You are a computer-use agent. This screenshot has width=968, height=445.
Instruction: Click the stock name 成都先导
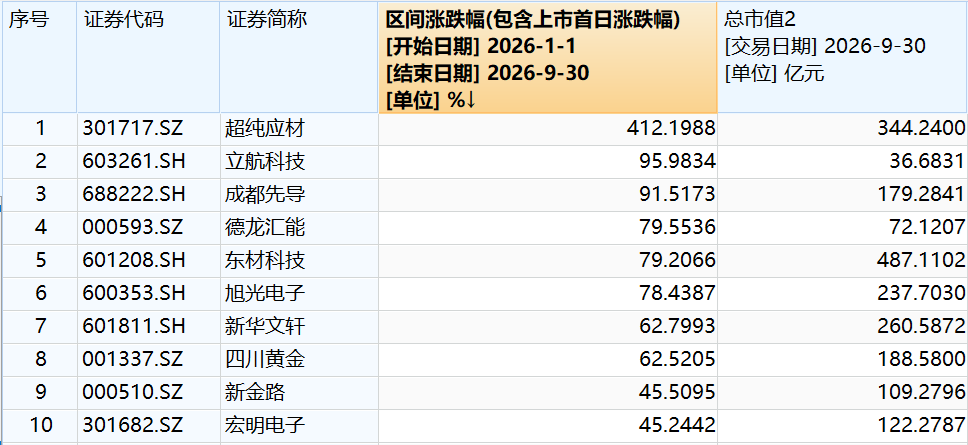(x=265, y=195)
